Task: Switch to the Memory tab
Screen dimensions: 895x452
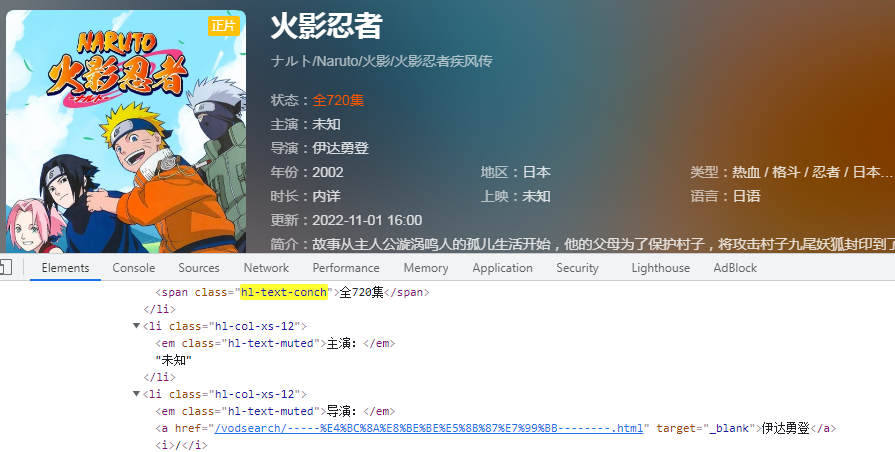Action: pos(426,268)
